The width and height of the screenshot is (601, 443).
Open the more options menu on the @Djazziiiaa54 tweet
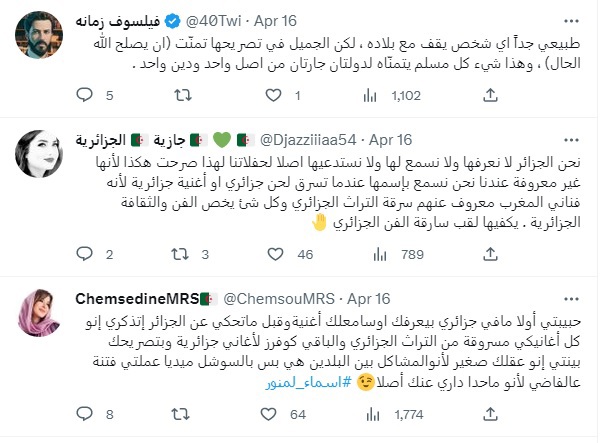[x=571, y=140]
